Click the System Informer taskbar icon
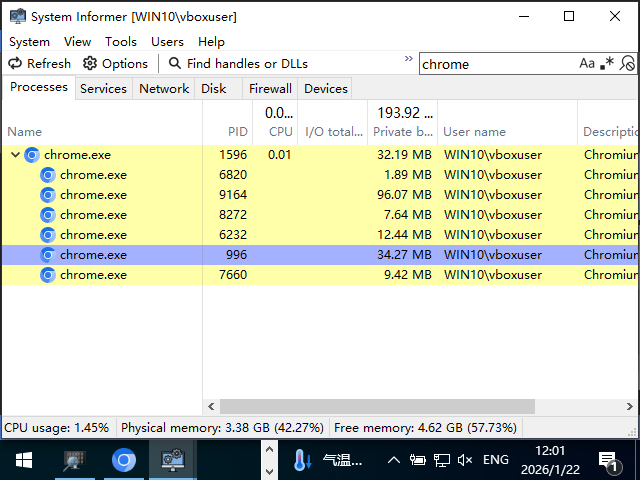Screen dimensions: 640x480 click(x=173, y=460)
